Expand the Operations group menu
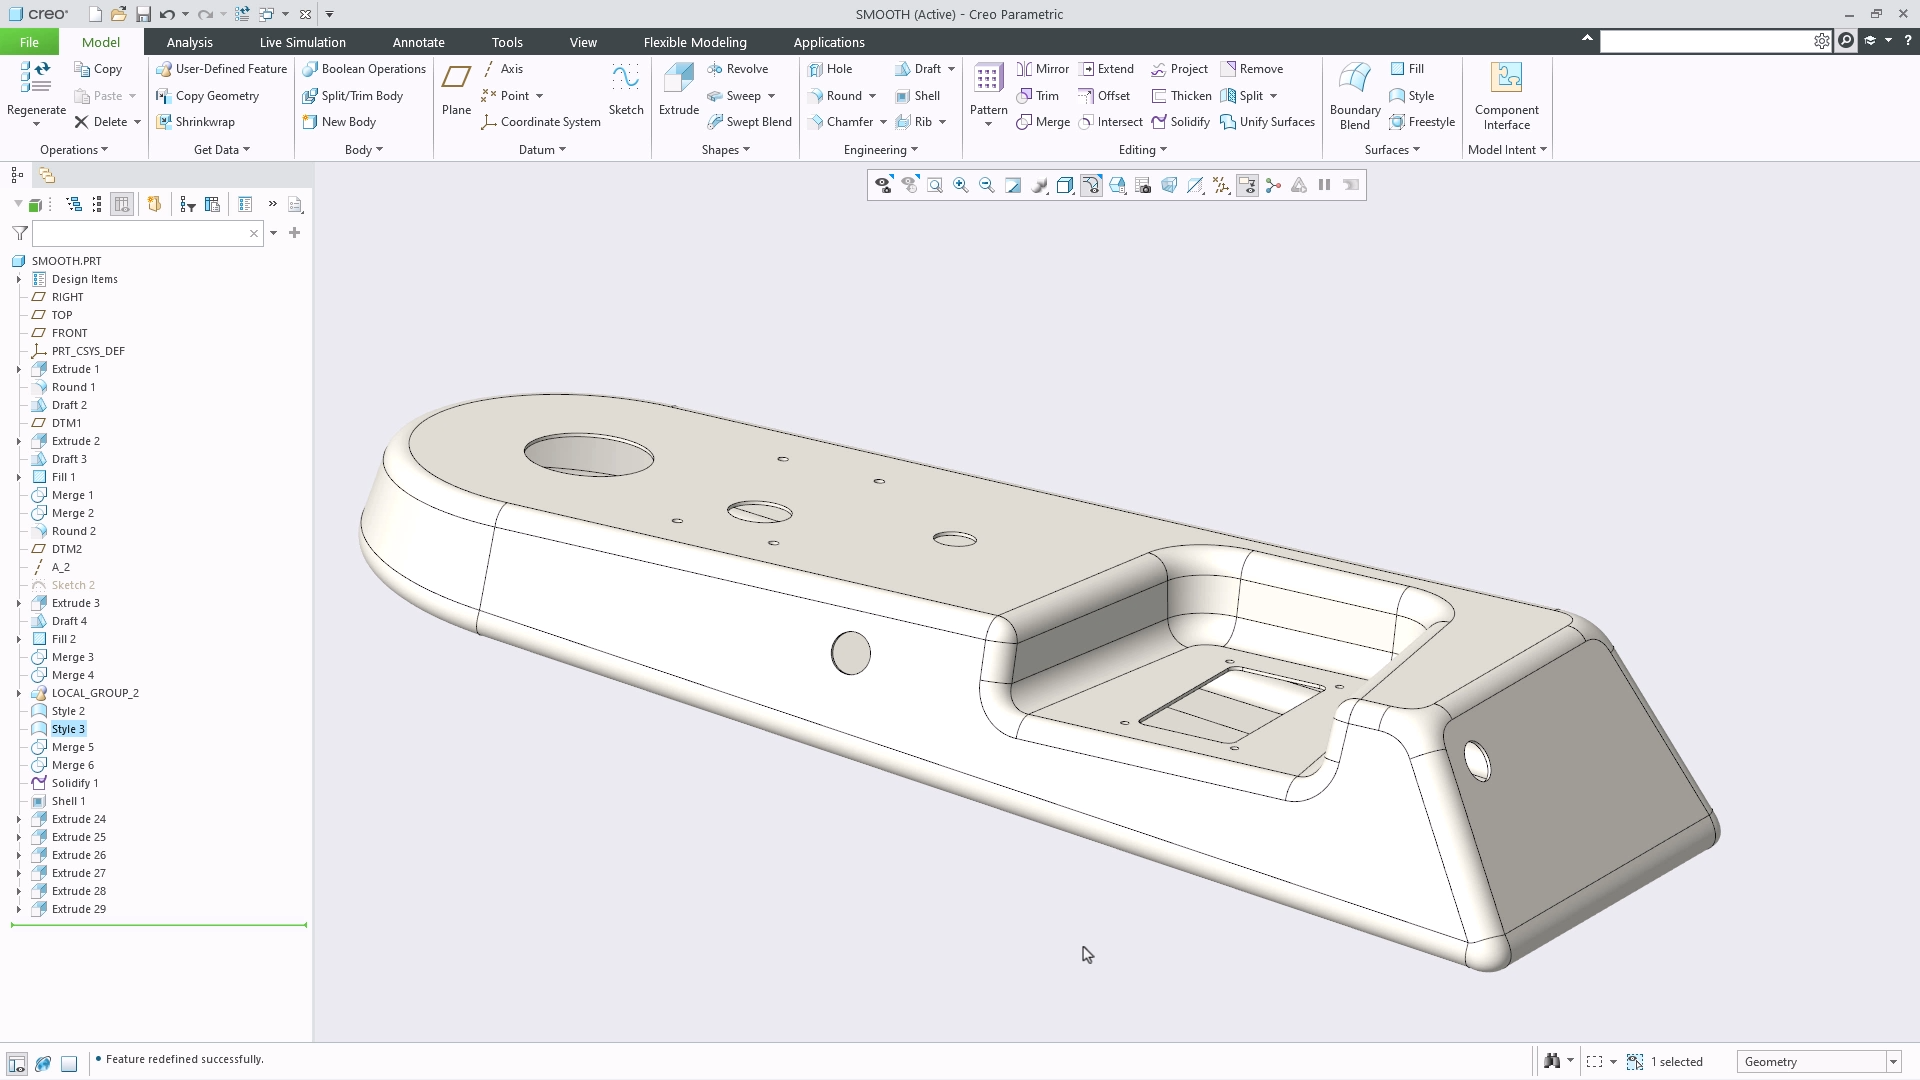The height and width of the screenshot is (1080, 1920). 73,150
